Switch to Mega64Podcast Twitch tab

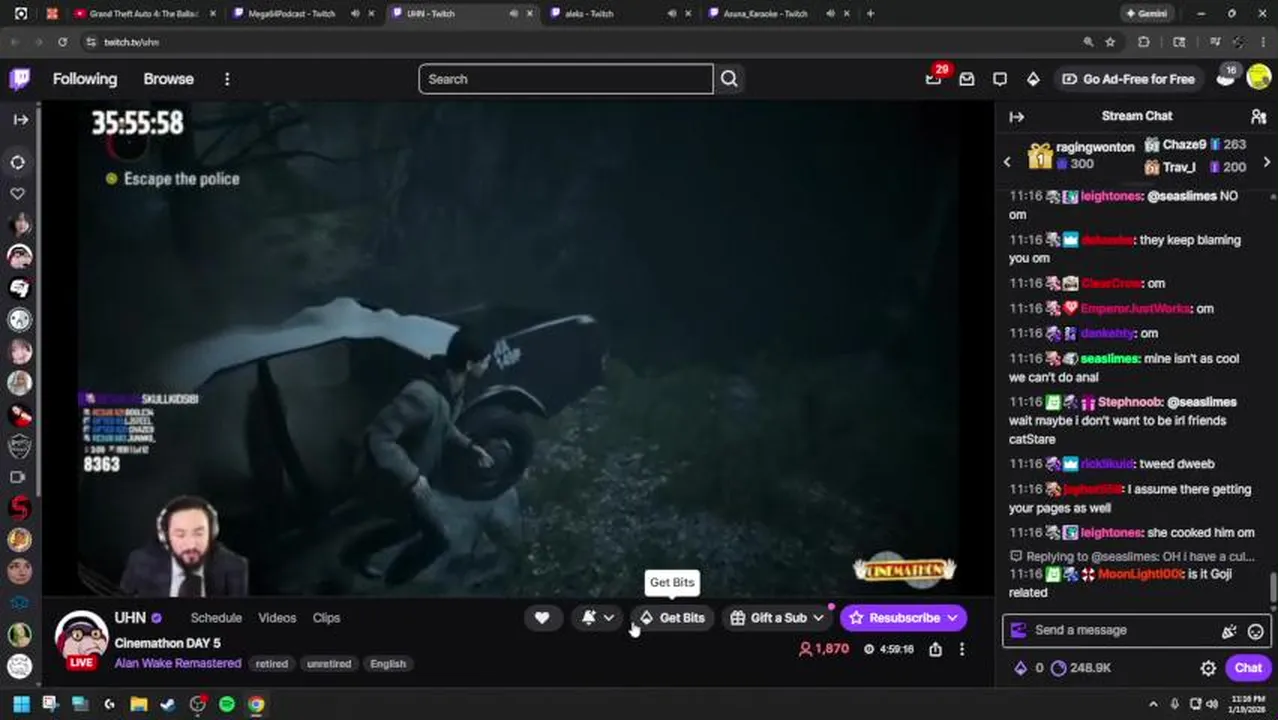(x=292, y=14)
